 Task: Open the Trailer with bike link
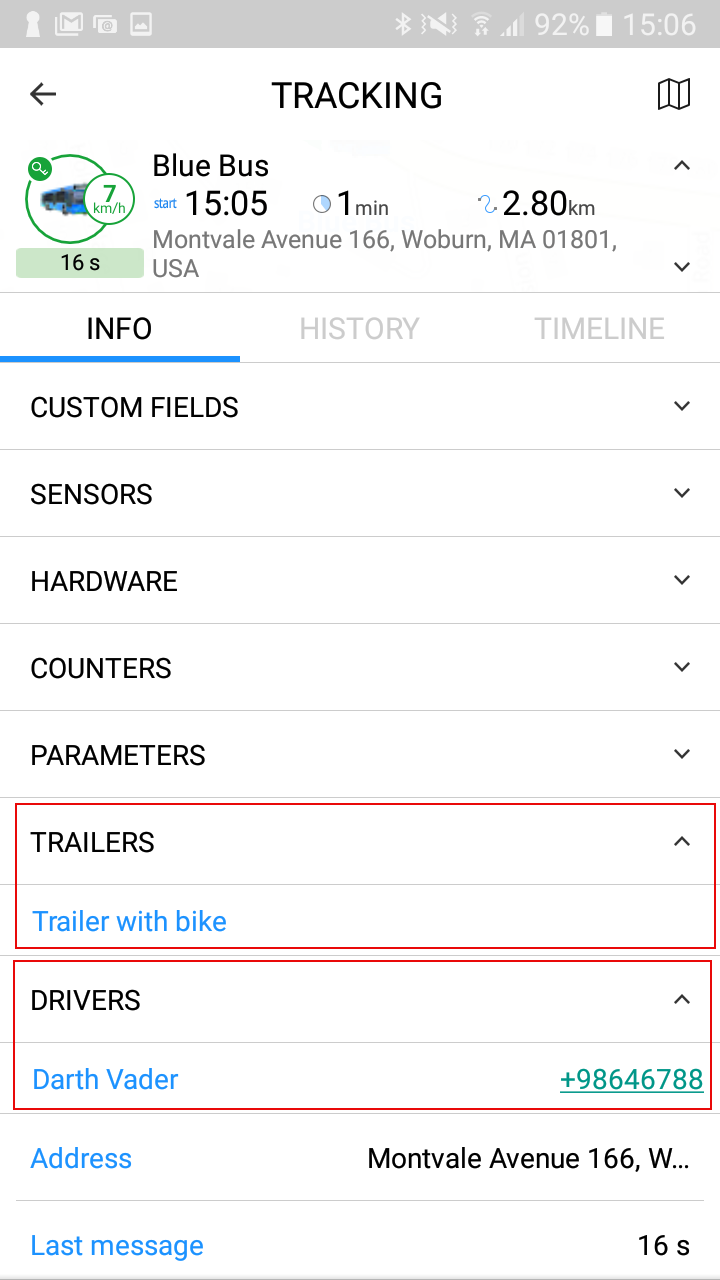pyautogui.click(x=129, y=921)
